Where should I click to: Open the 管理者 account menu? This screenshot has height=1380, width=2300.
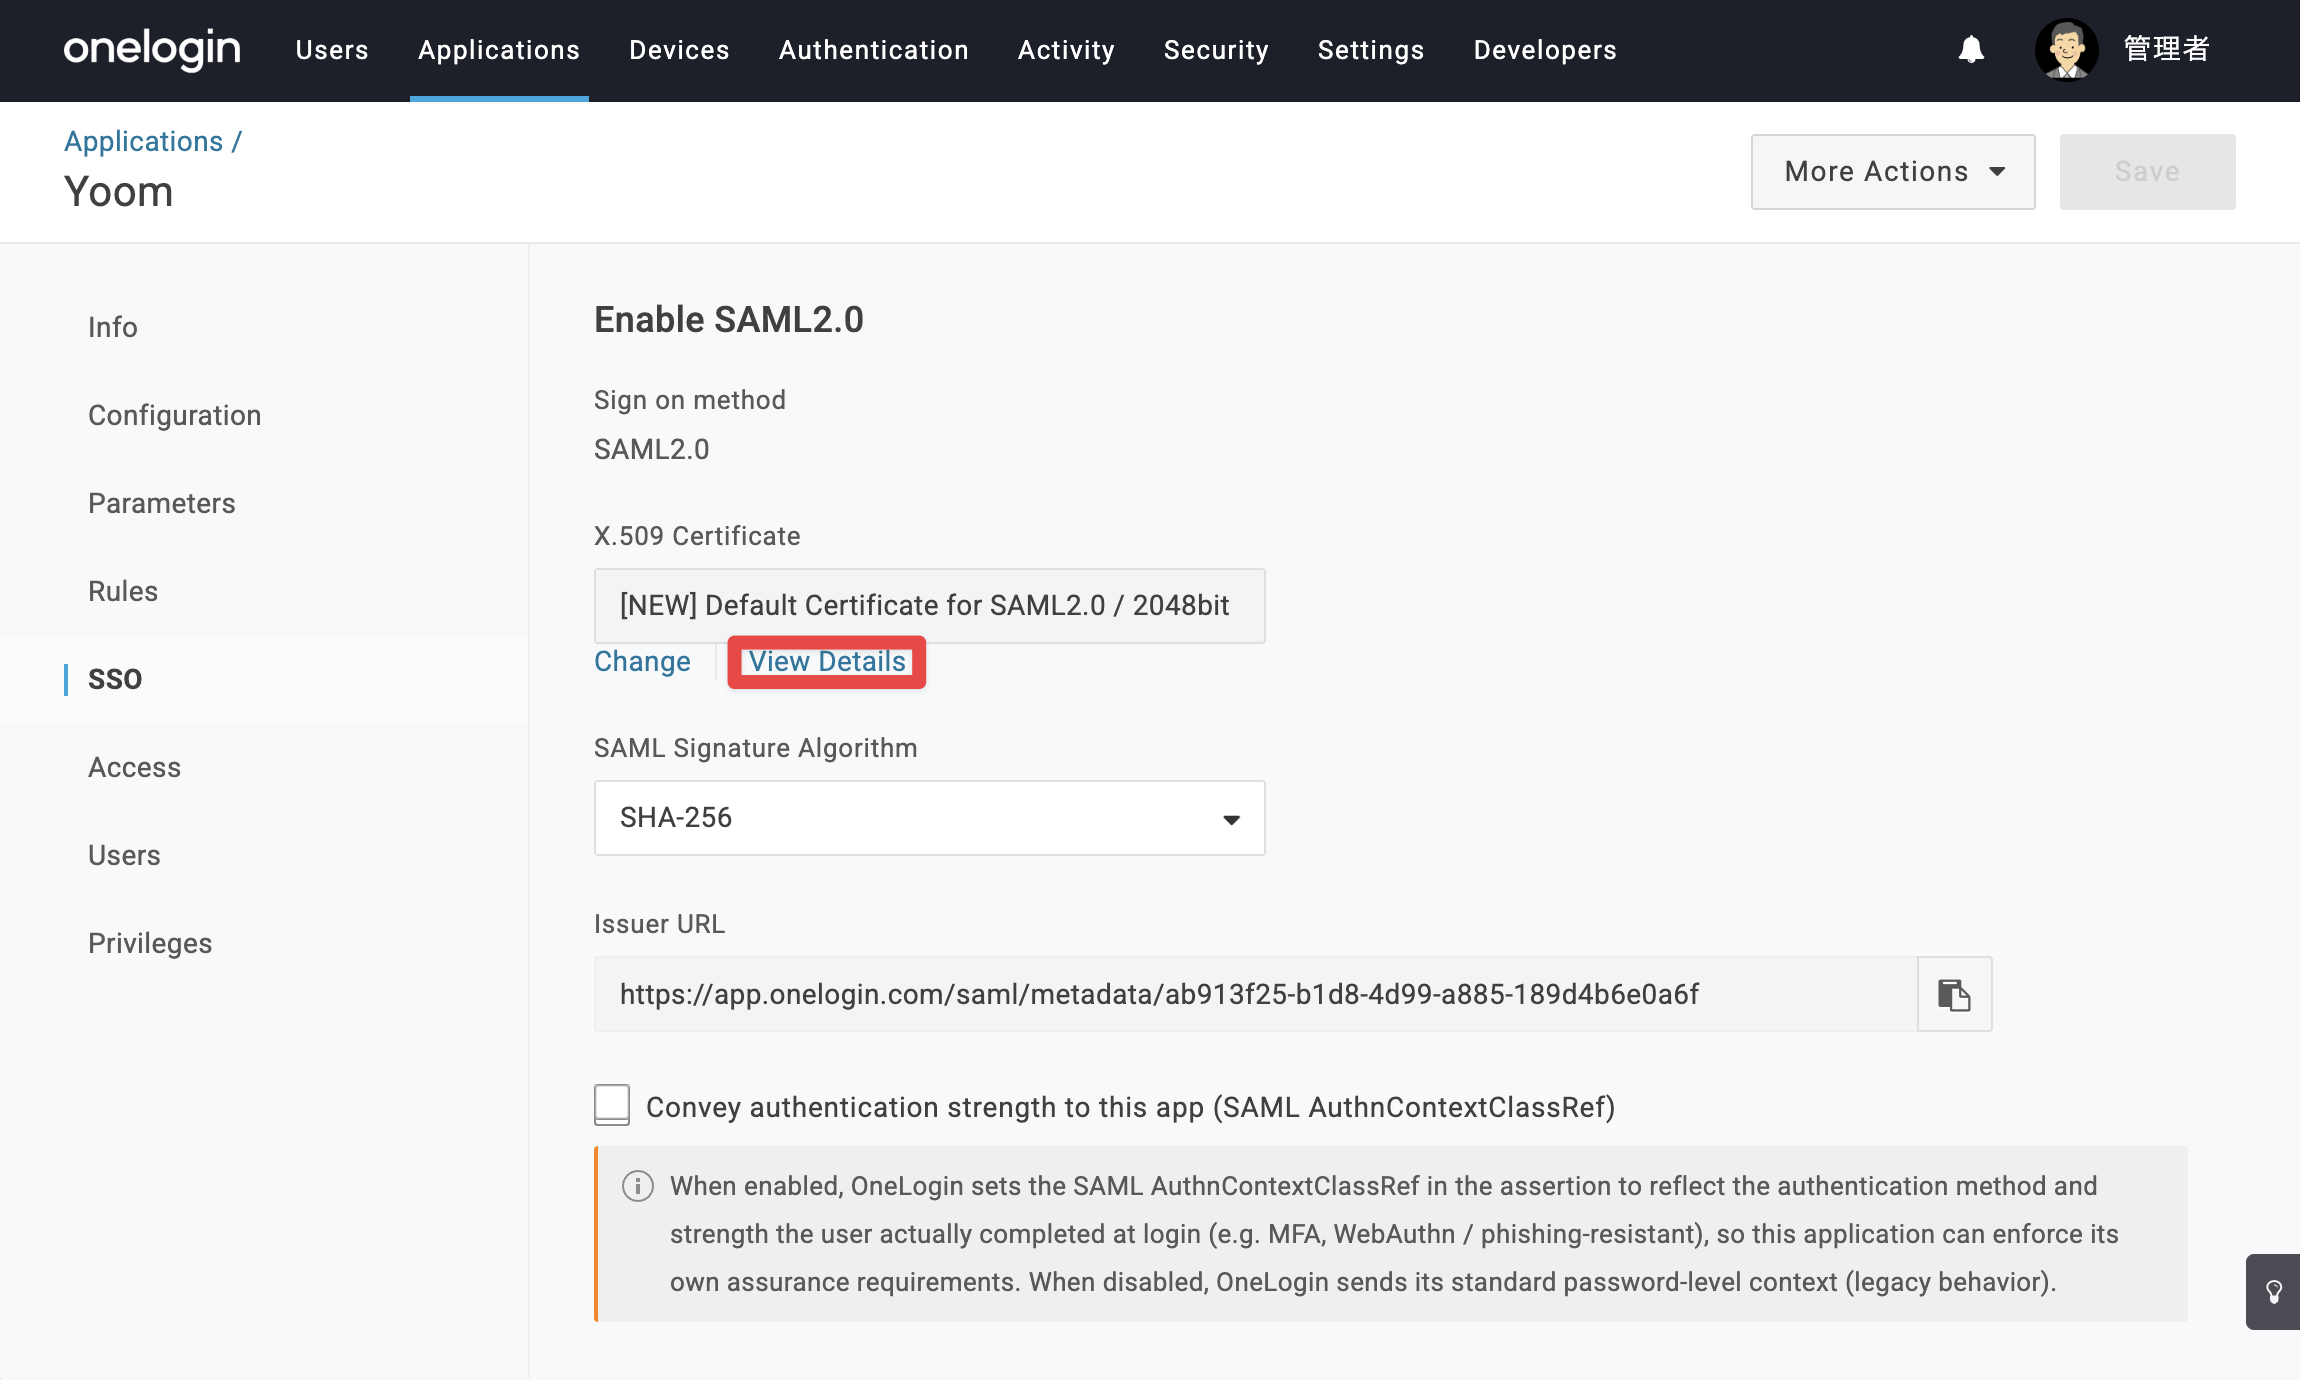[2166, 49]
